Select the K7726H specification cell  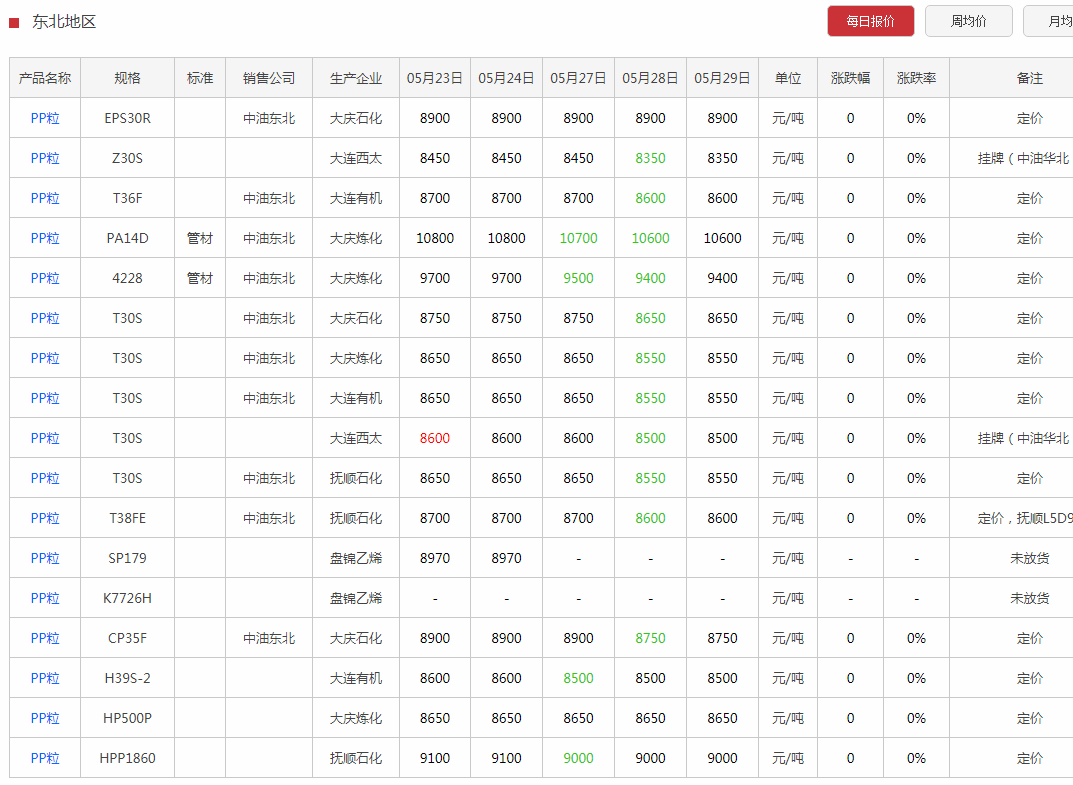[127, 598]
